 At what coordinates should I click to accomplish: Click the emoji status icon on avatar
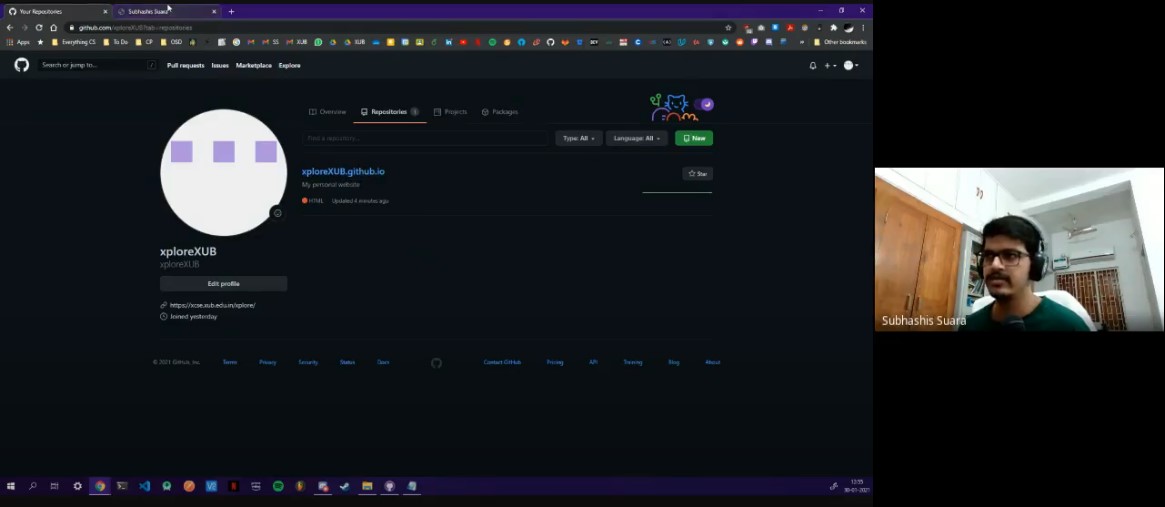coord(277,213)
